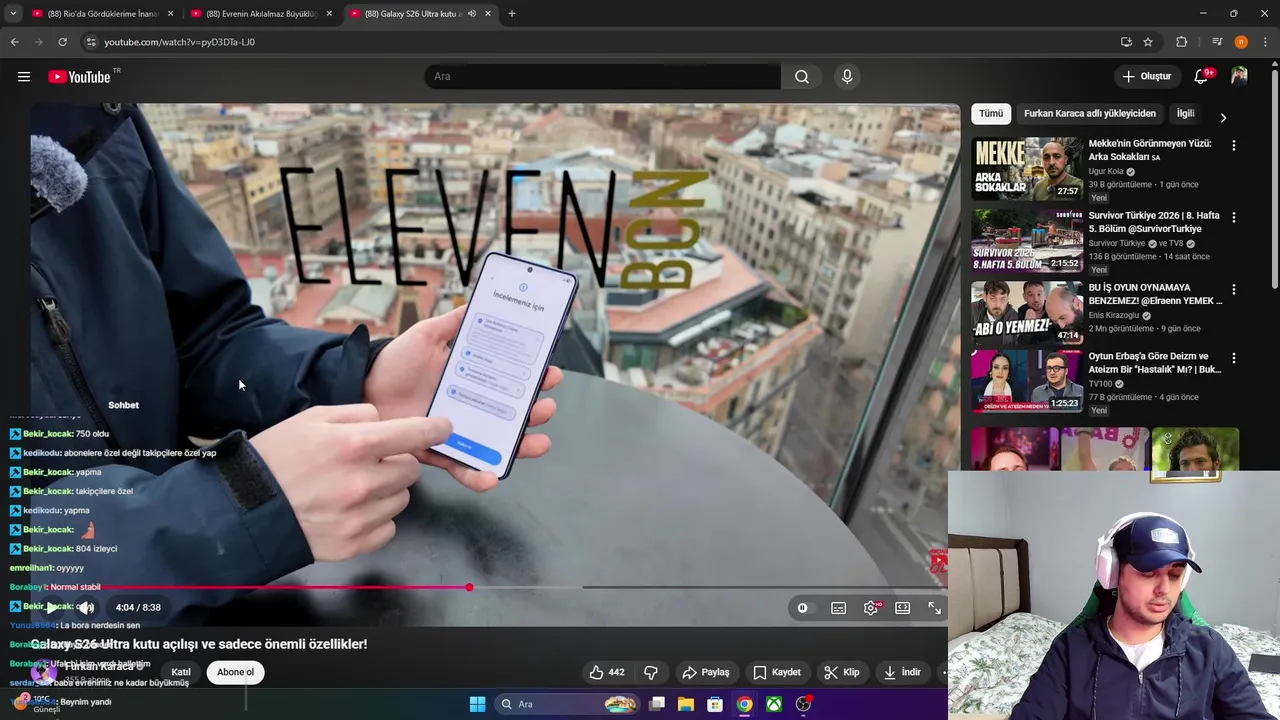Image resolution: width=1280 pixels, height=720 pixels.
Task: Open the media control icon in Chrome toolbar
Action: click(1217, 42)
